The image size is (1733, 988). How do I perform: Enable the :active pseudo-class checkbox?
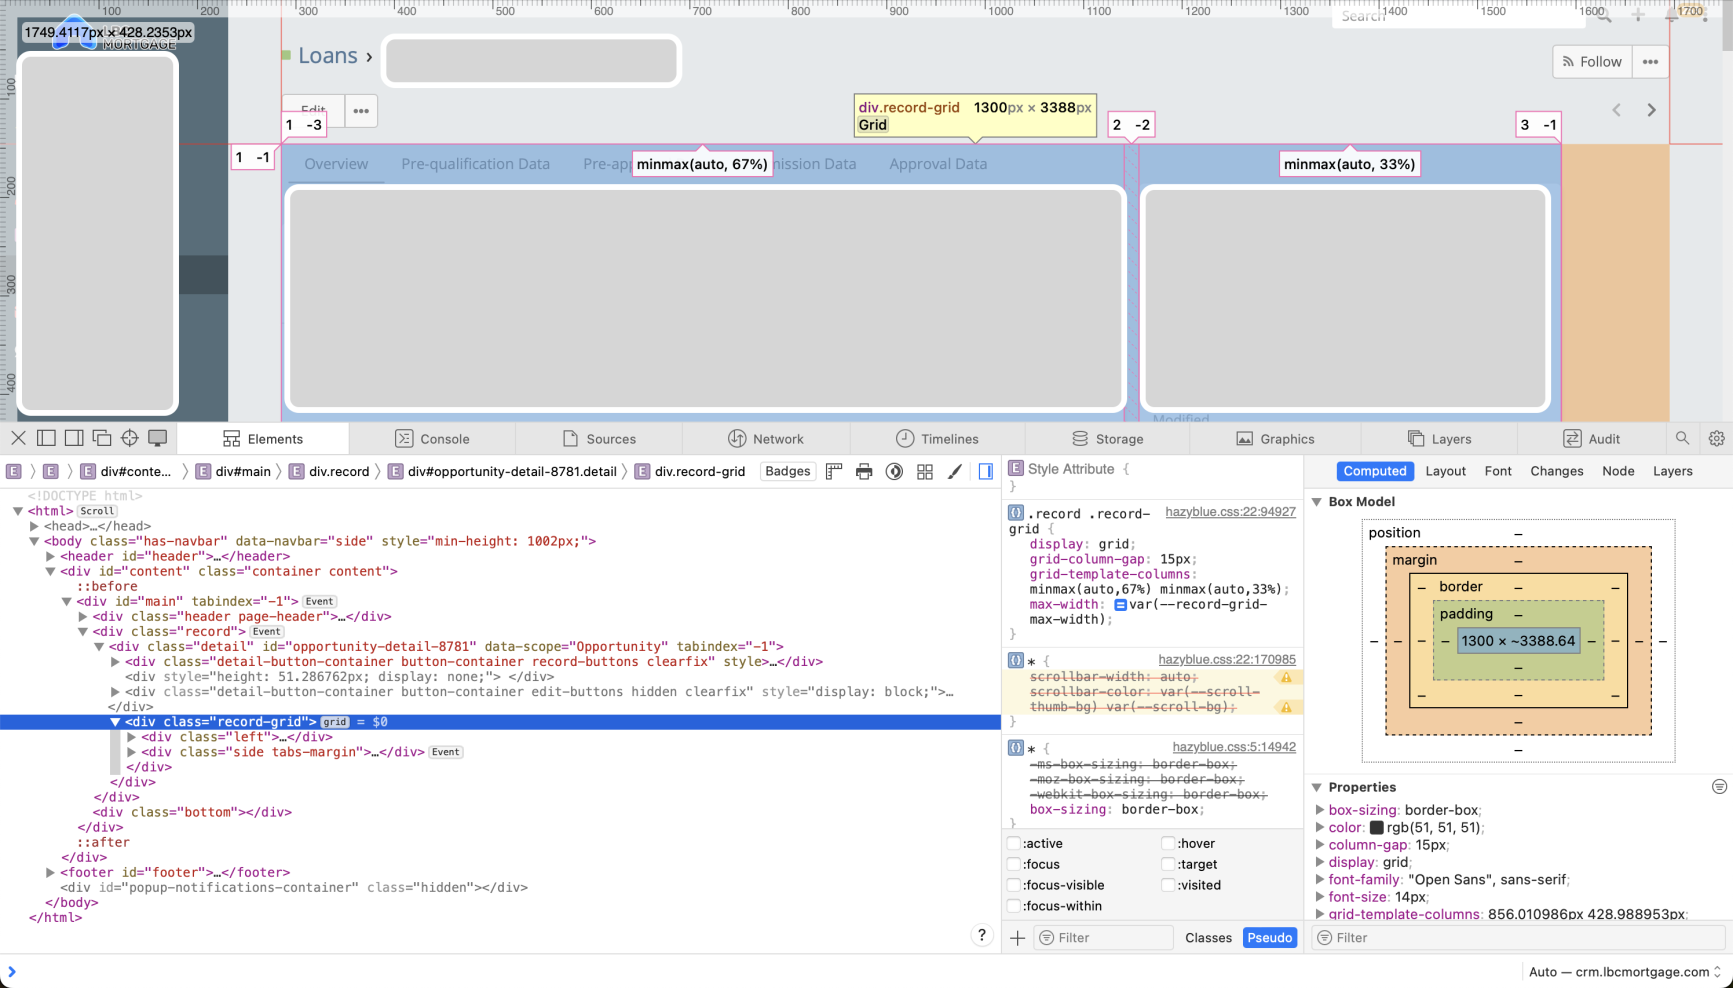1014,843
